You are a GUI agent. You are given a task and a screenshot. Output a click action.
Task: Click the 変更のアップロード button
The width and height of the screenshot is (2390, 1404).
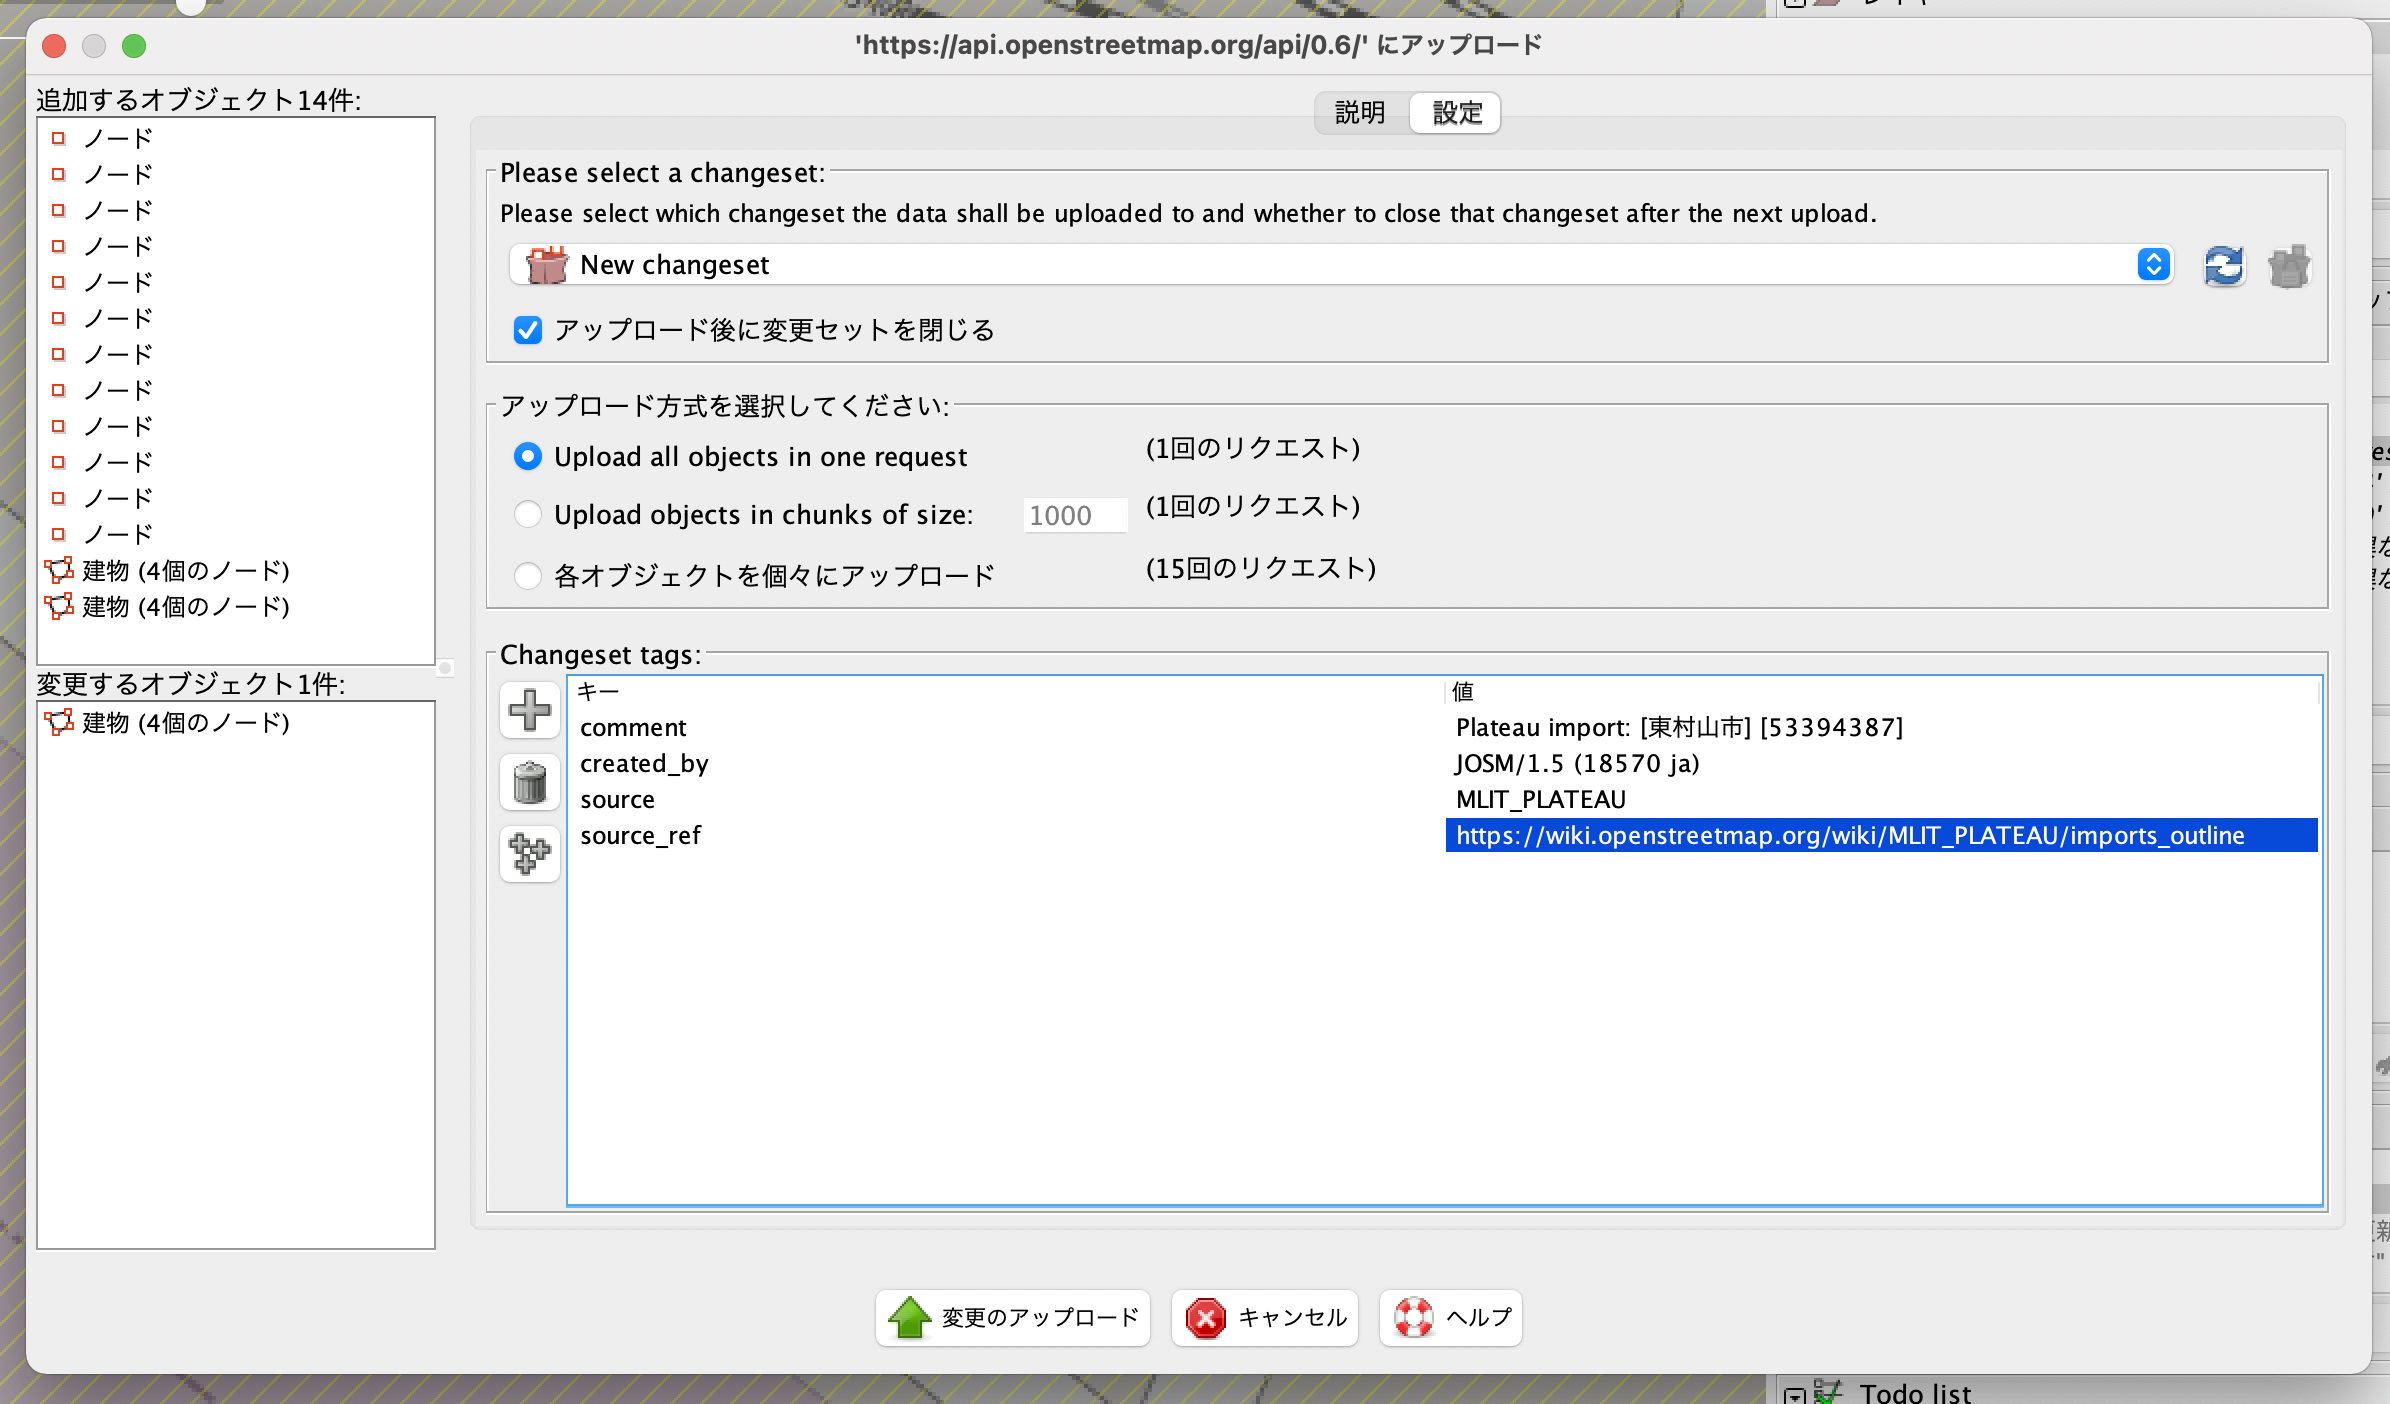pyautogui.click(x=1012, y=1319)
